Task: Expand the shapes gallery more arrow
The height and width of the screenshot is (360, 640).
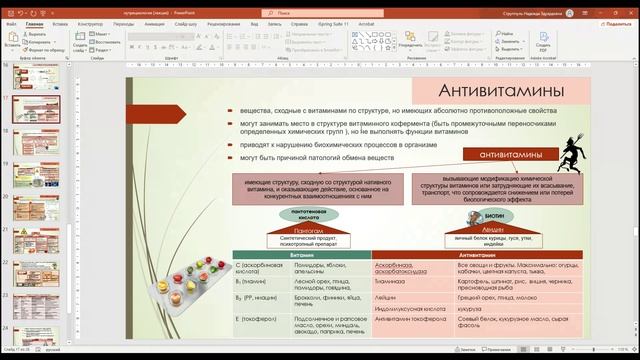Action: pyautogui.click(x=394, y=48)
